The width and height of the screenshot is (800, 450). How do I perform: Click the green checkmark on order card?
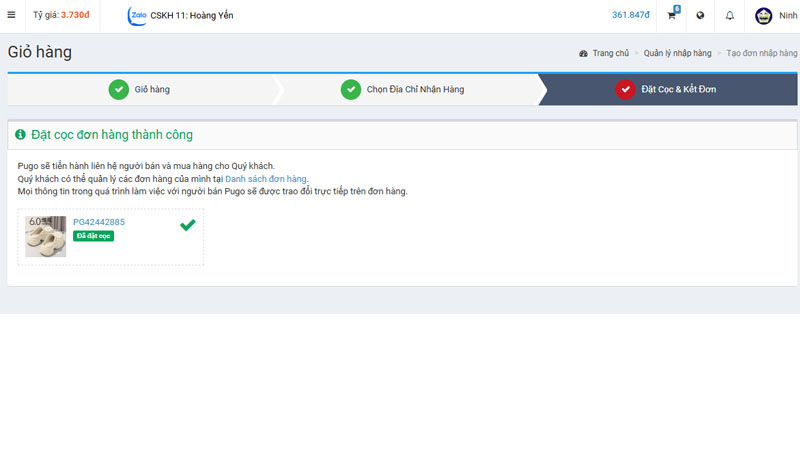click(x=187, y=225)
